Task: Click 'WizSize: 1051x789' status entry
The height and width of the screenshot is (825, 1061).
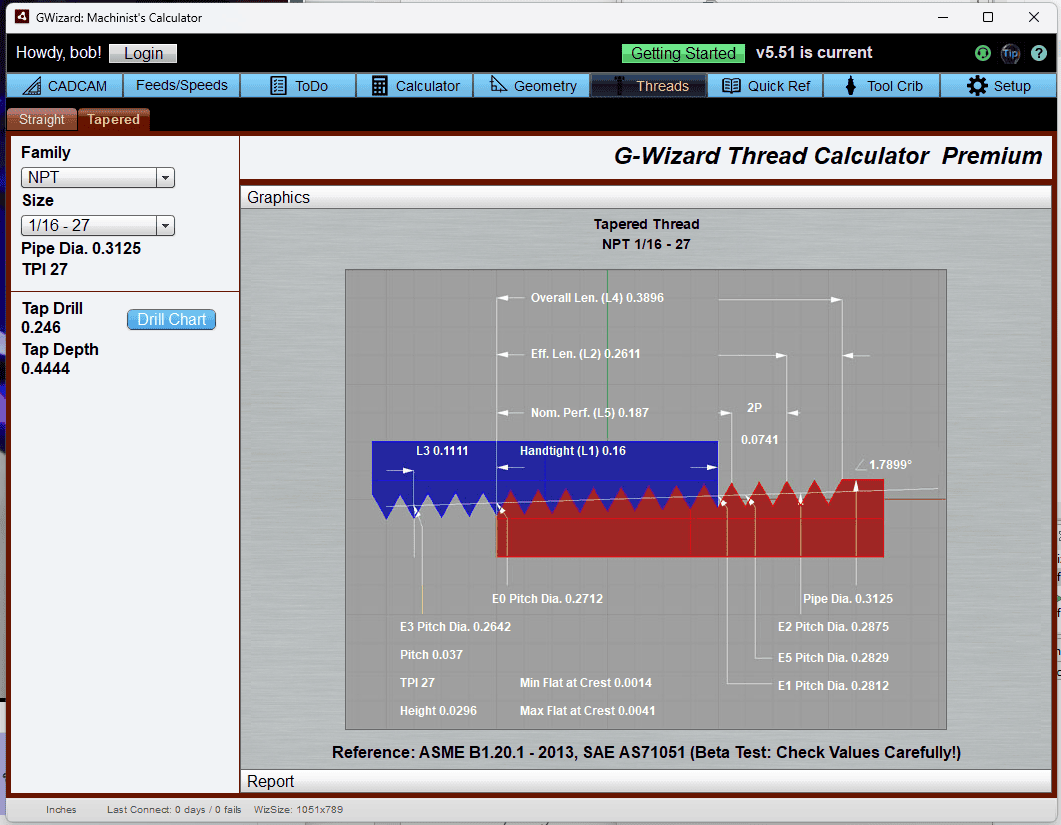Action: (298, 809)
